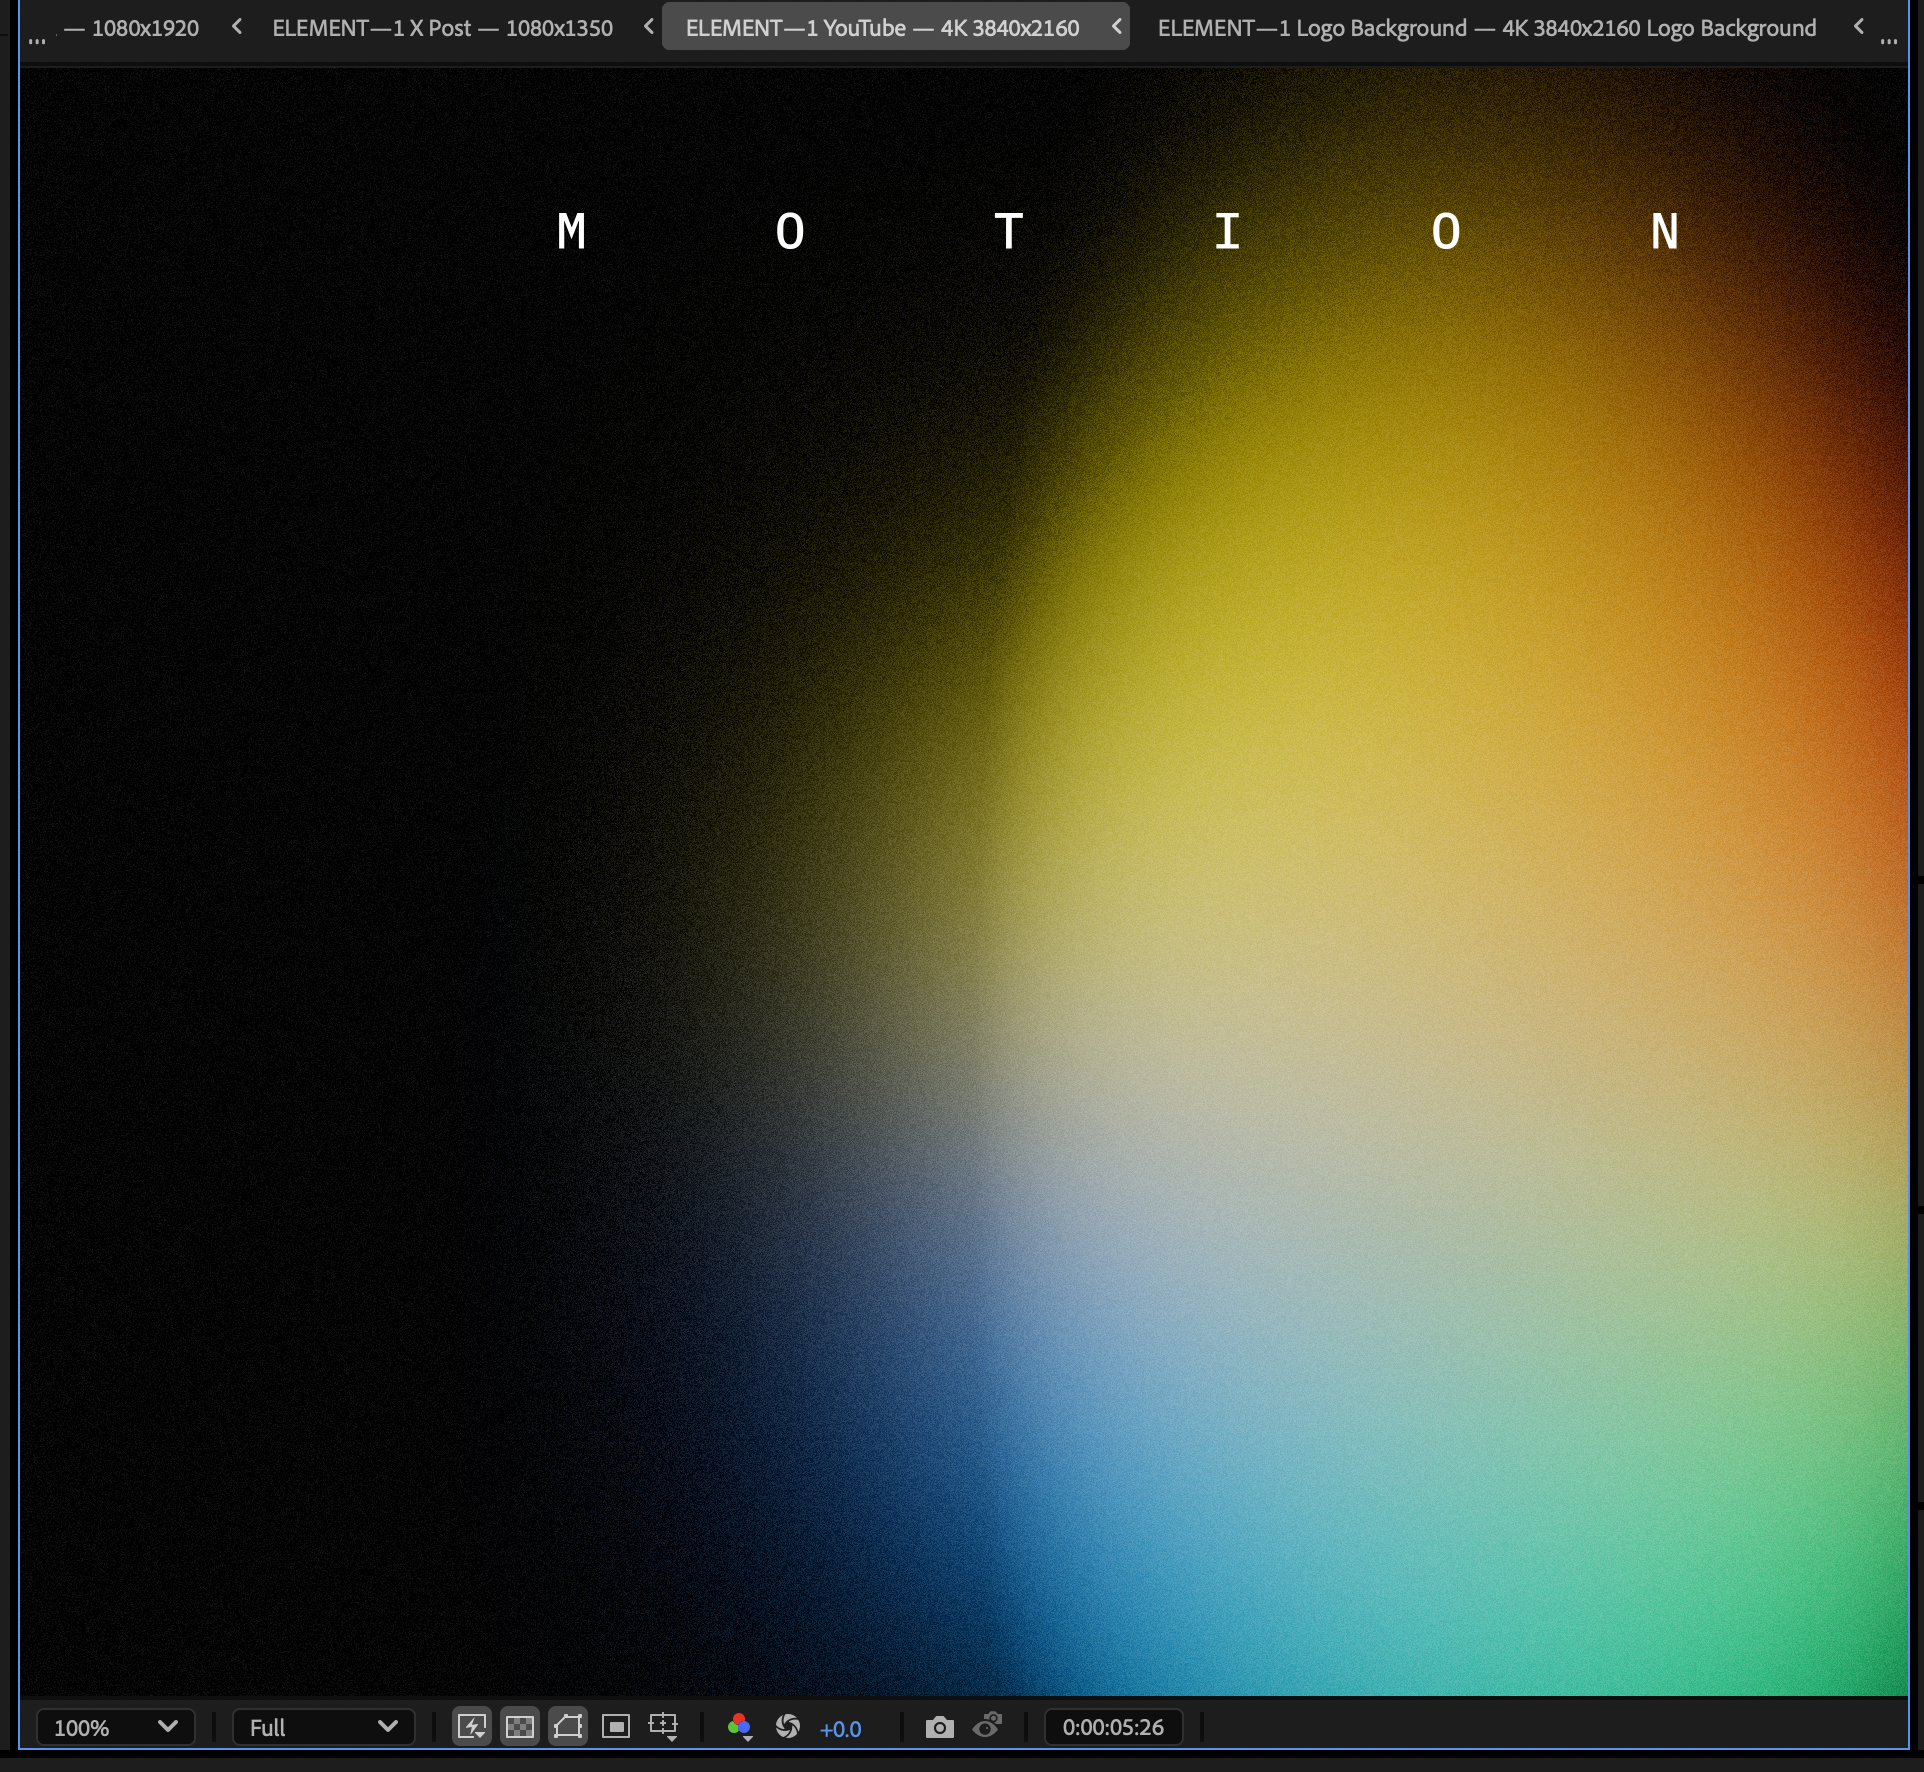The width and height of the screenshot is (1924, 1772).
Task: Click the grids and guides options icon
Action: [664, 1727]
